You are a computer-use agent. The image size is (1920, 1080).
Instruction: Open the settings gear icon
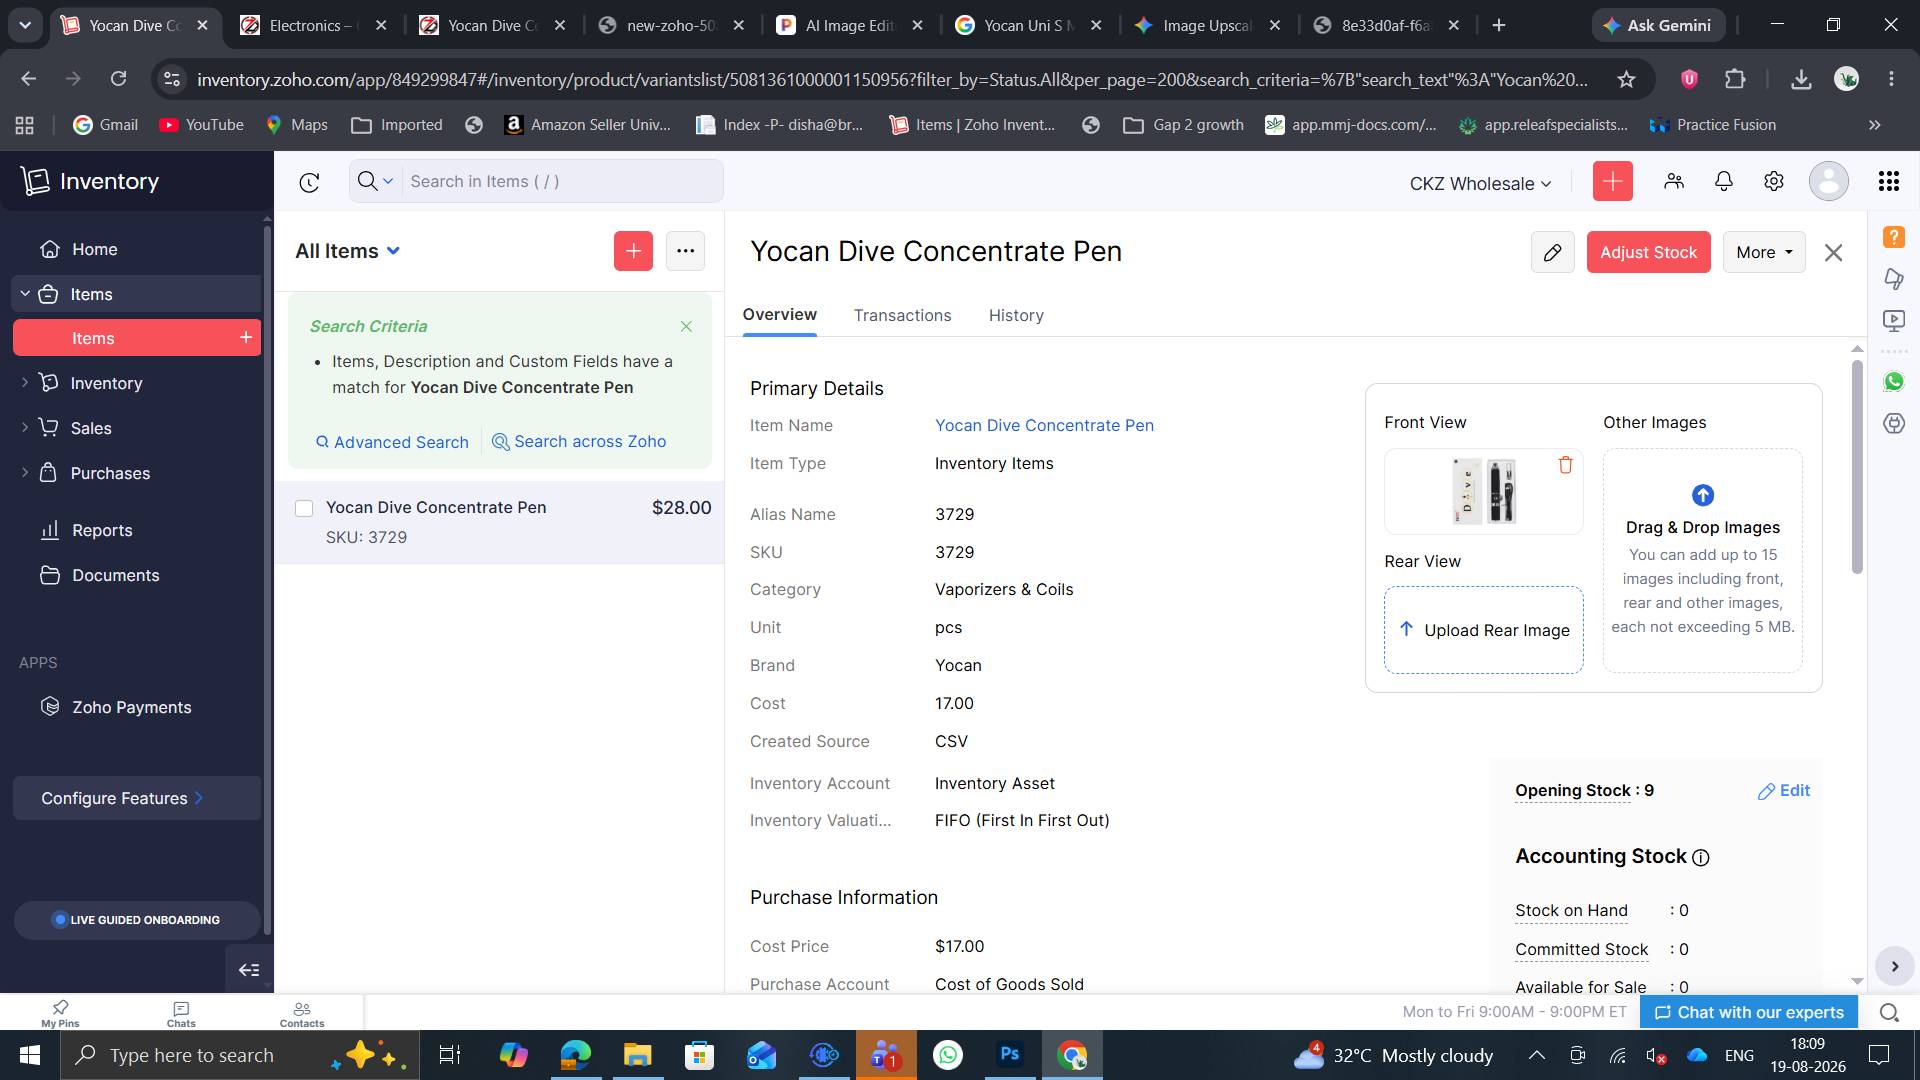tap(1773, 181)
